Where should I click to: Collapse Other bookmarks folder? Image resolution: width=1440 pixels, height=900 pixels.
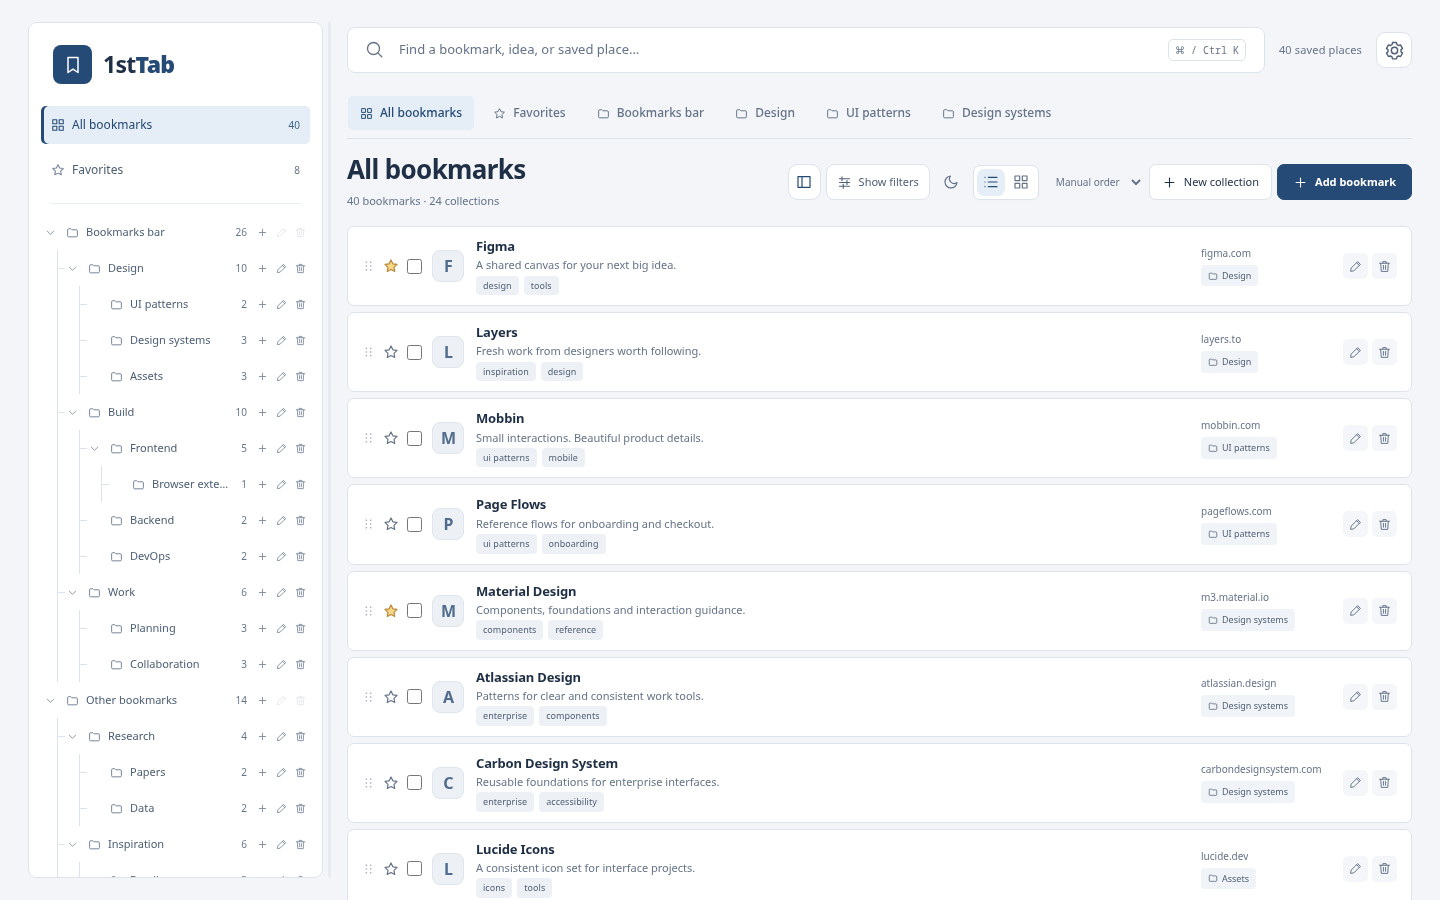point(50,701)
